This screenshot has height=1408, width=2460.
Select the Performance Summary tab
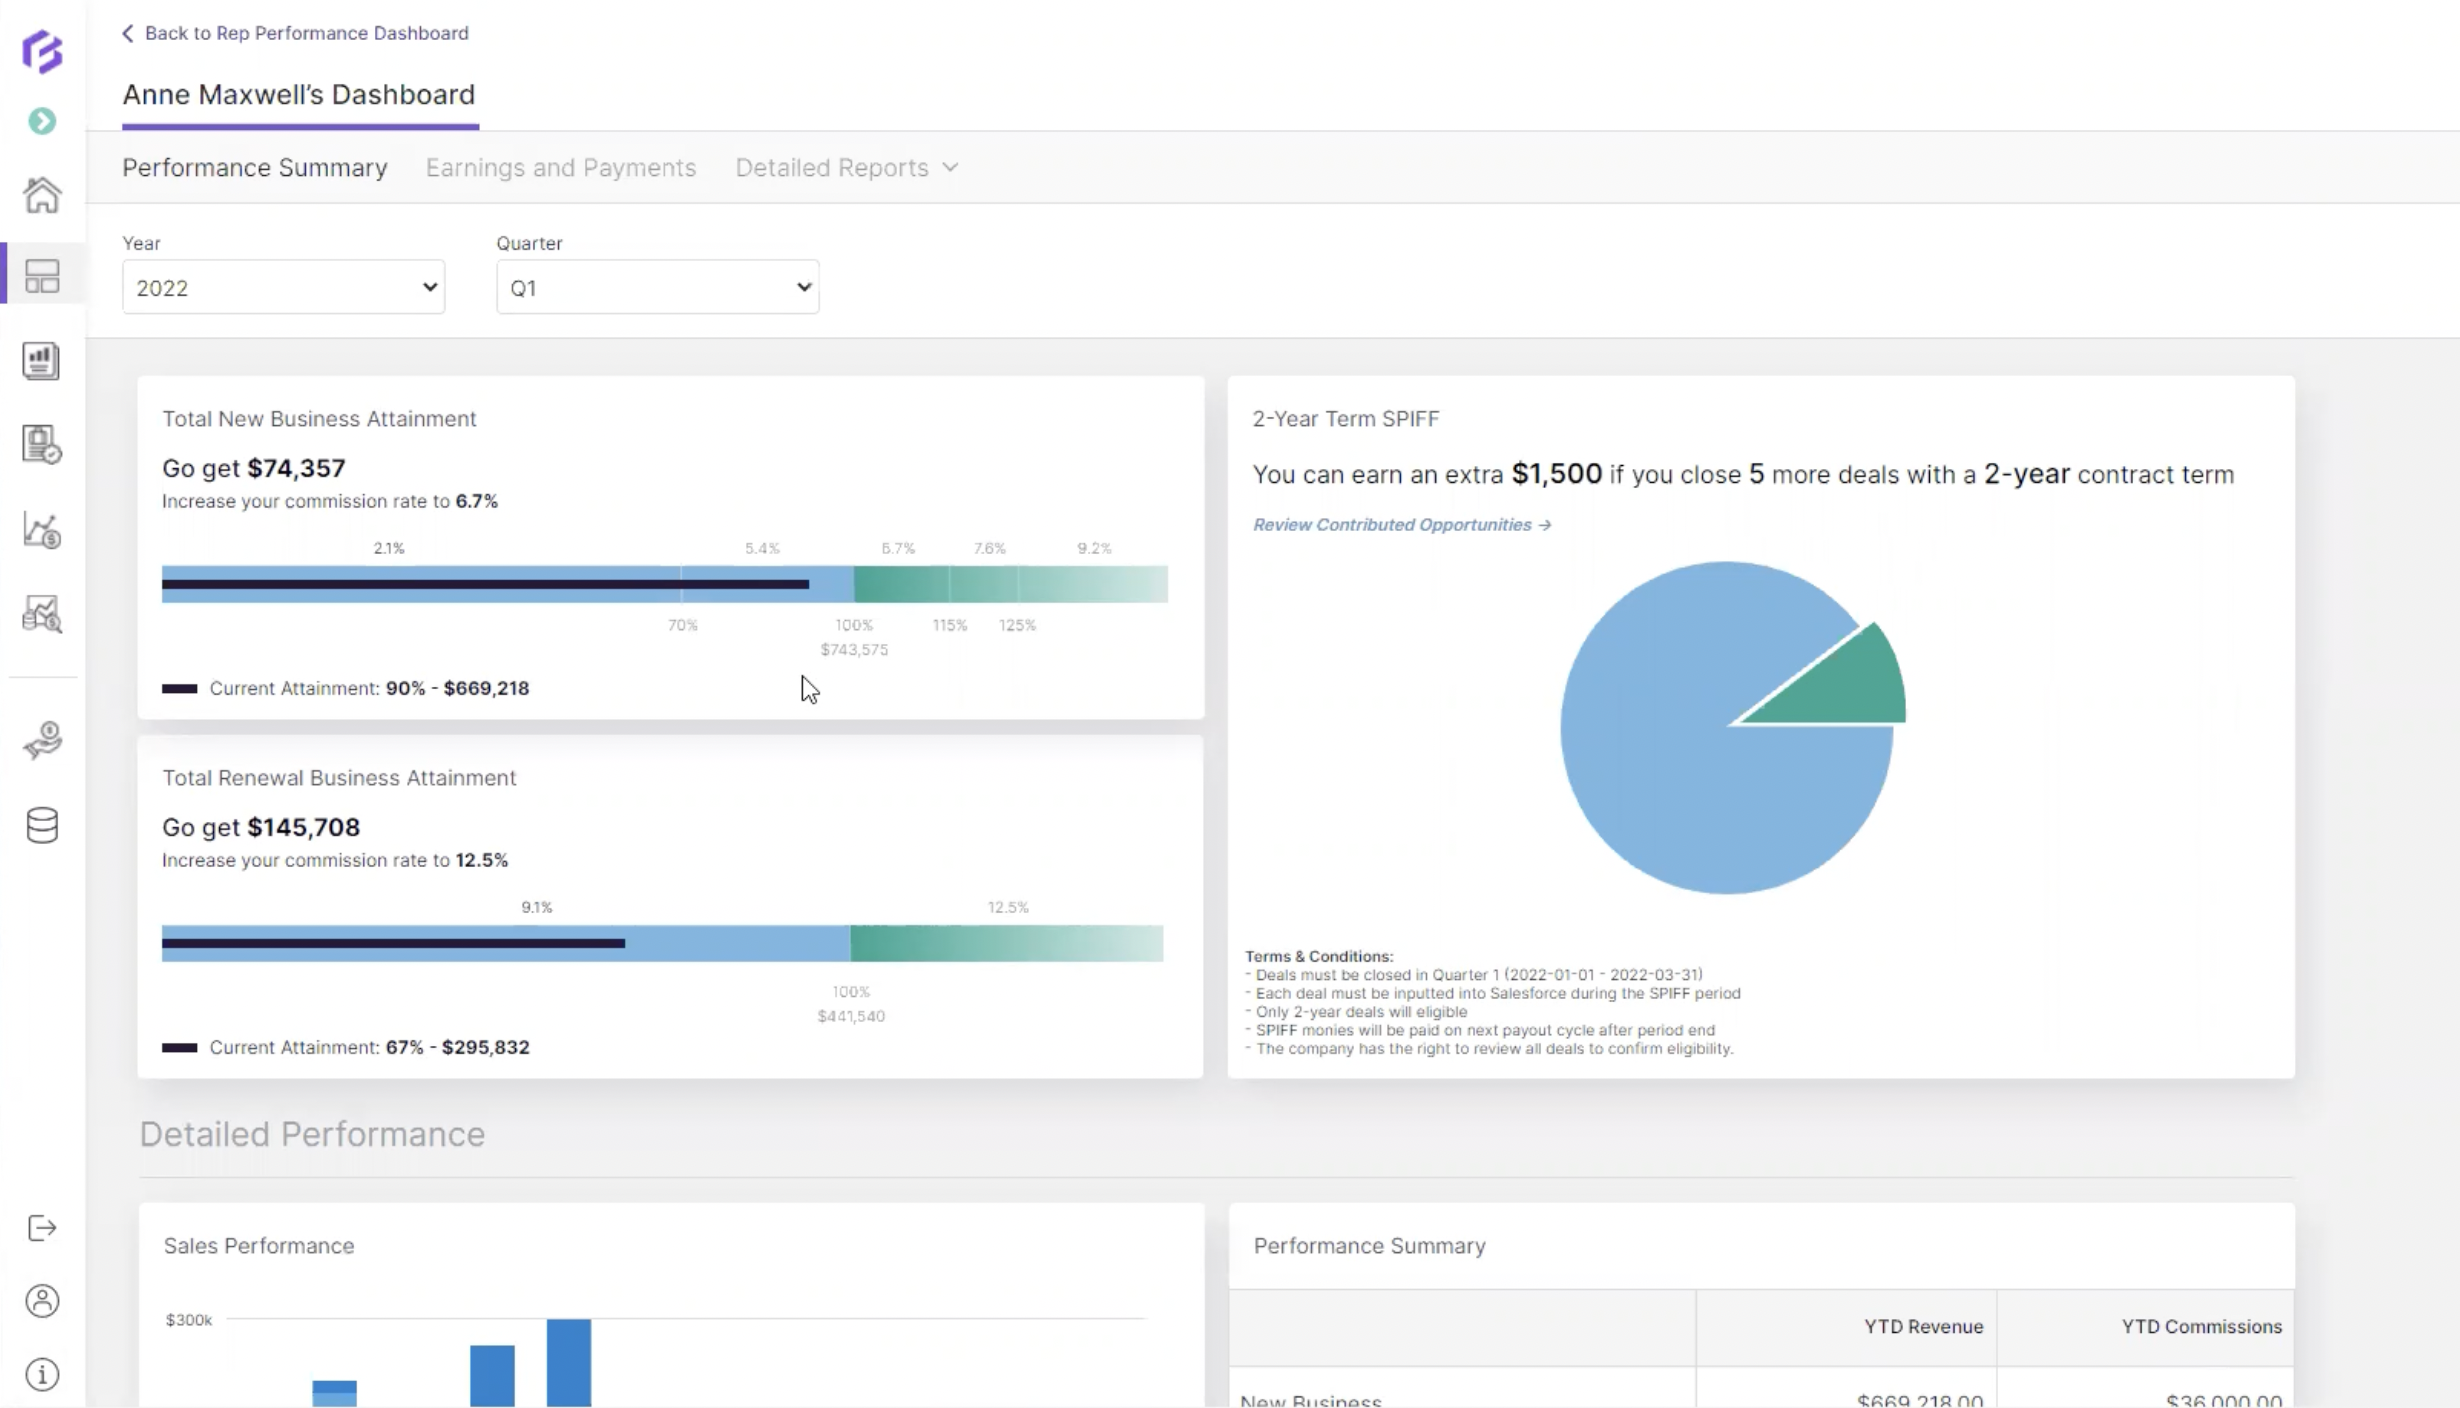click(253, 167)
